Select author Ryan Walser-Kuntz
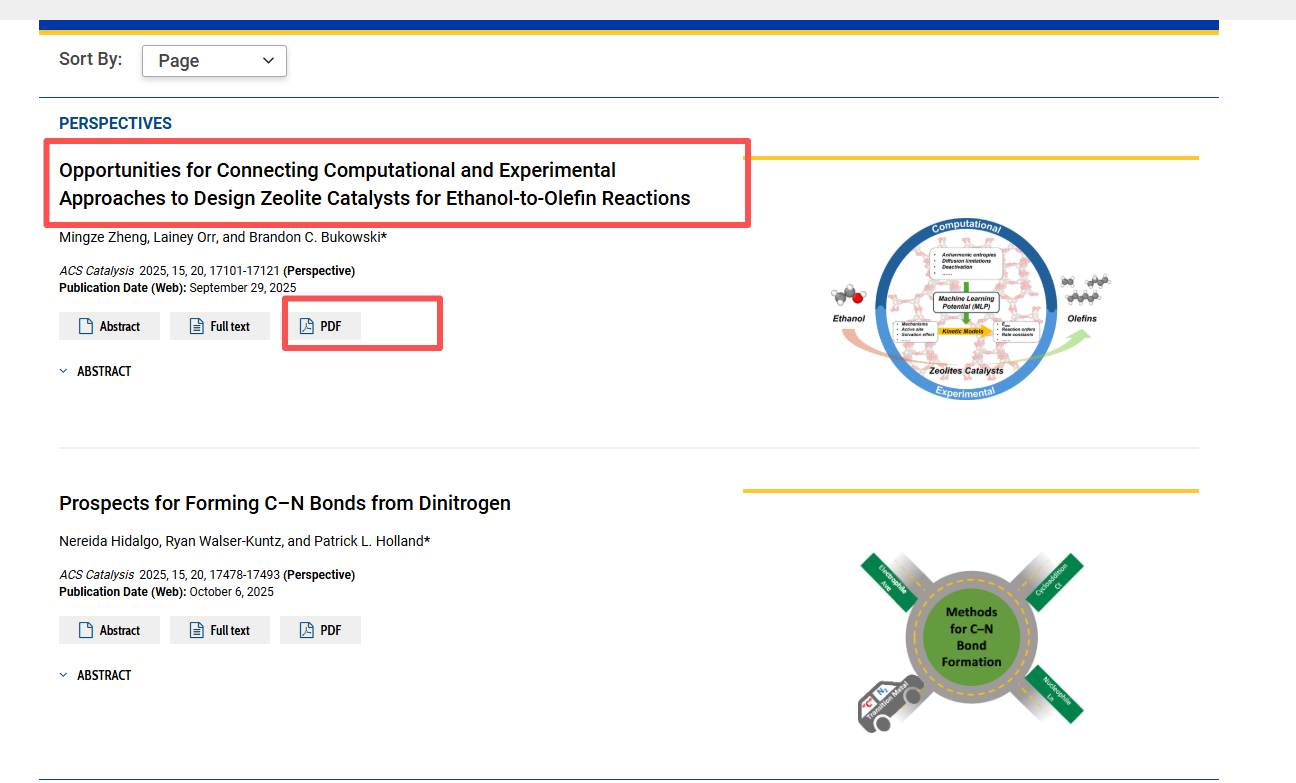Image resolution: width=1296 pixels, height=783 pixels. click(222, 541)
